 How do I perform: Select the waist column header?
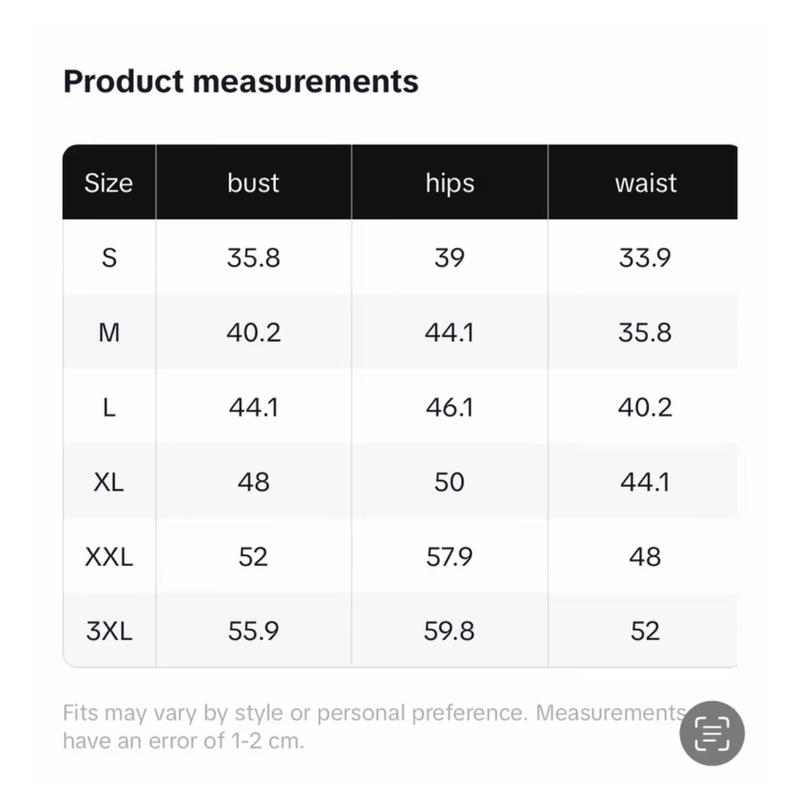click(645, 183)
